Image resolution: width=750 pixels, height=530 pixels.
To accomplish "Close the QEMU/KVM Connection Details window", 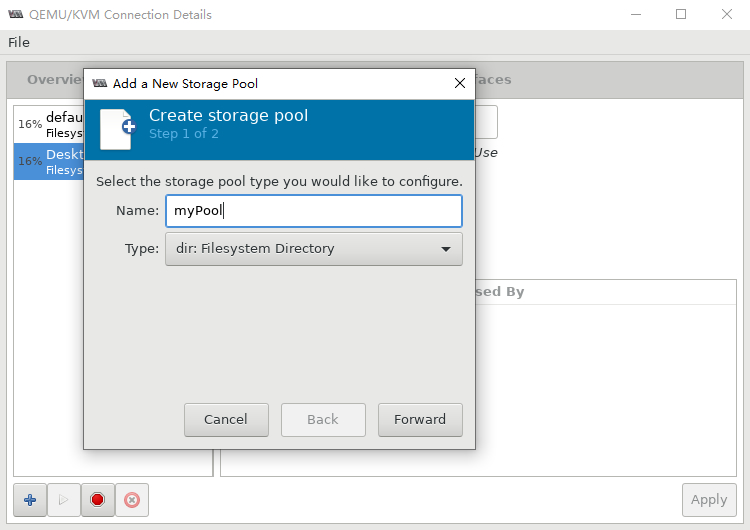I will point(727,14).
